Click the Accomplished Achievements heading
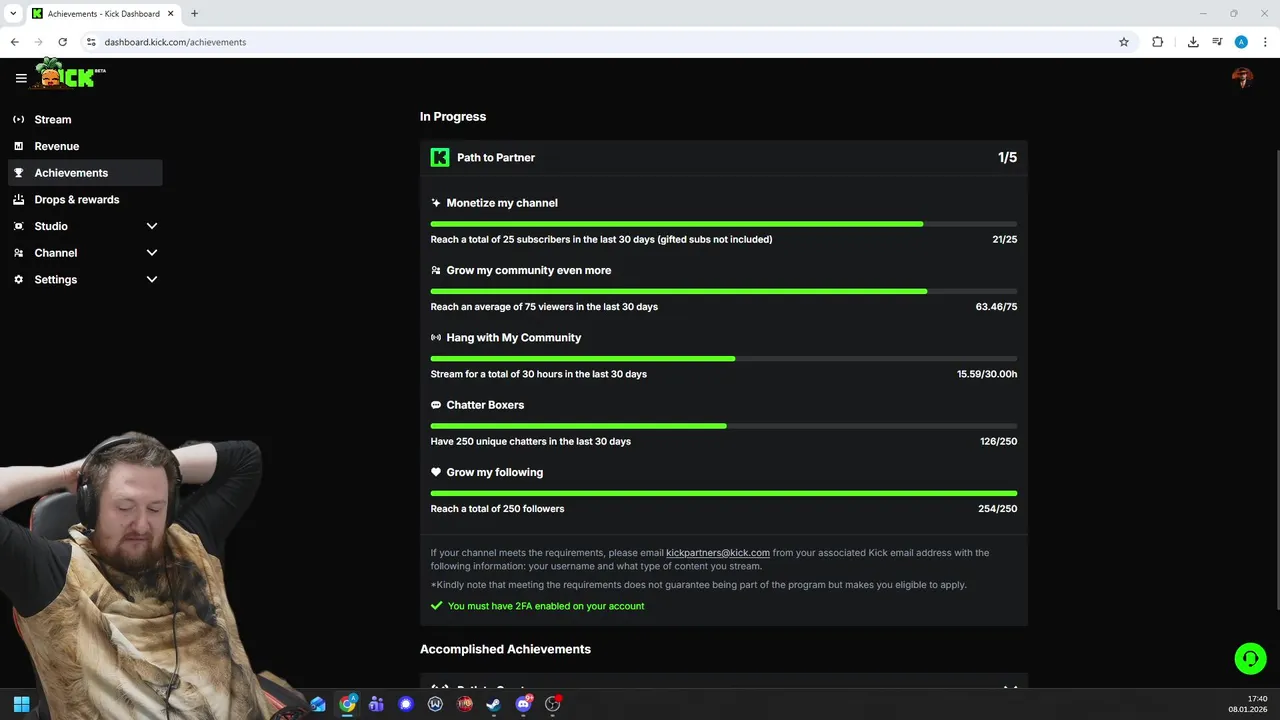1280x720 pixels. coord(505,649)
